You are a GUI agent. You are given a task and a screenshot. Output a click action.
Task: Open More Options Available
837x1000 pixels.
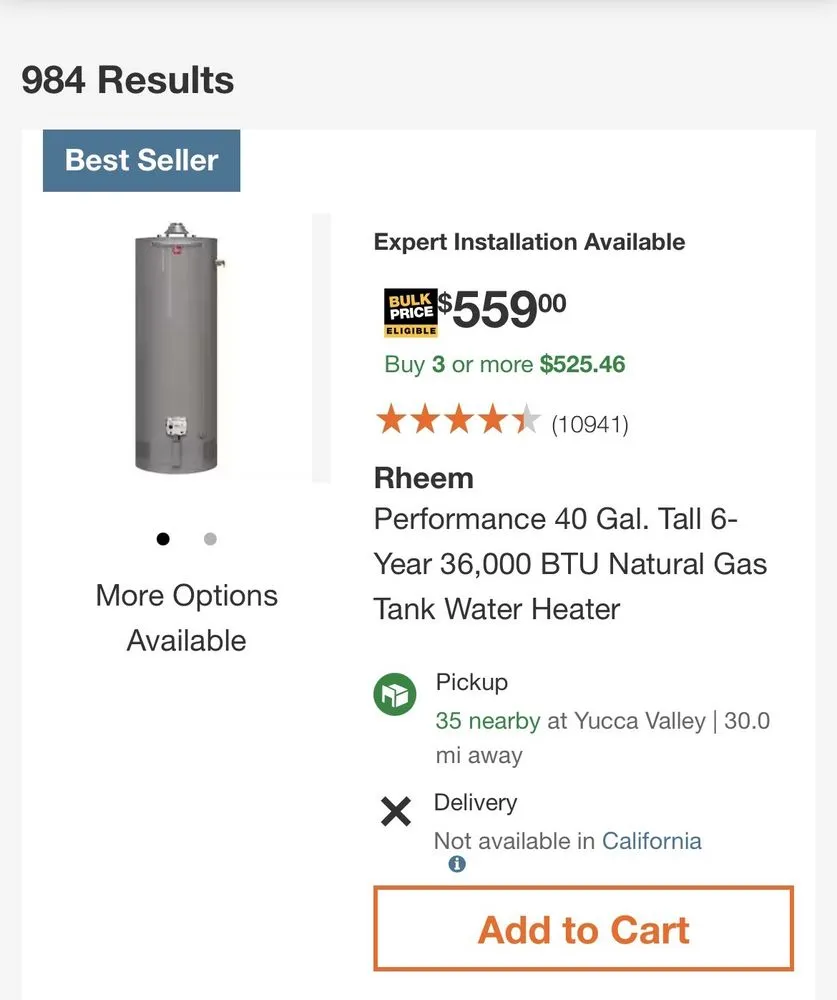[x=186, y=617]
